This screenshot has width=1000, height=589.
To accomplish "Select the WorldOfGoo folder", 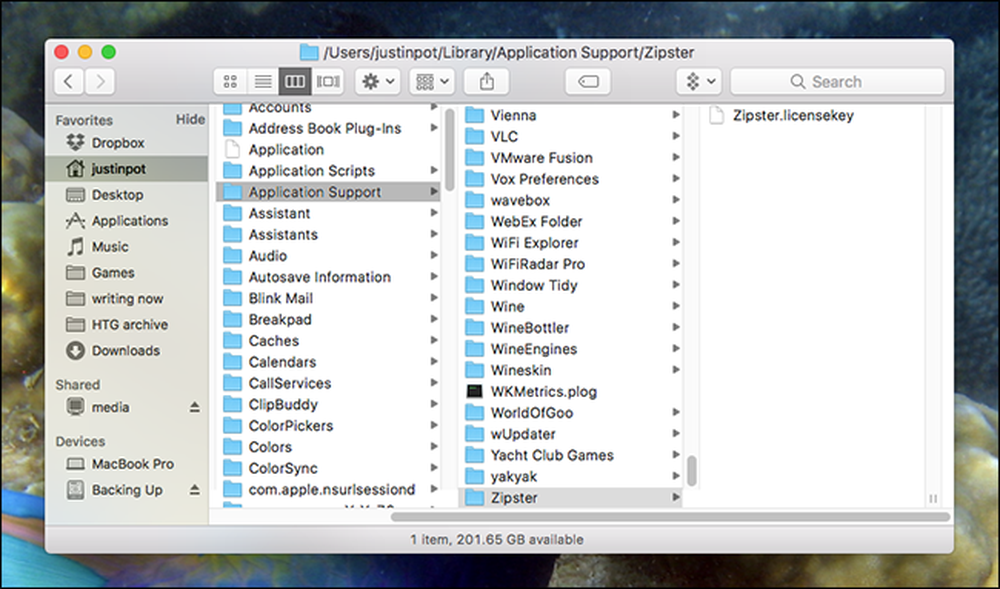I will (570, 413).
